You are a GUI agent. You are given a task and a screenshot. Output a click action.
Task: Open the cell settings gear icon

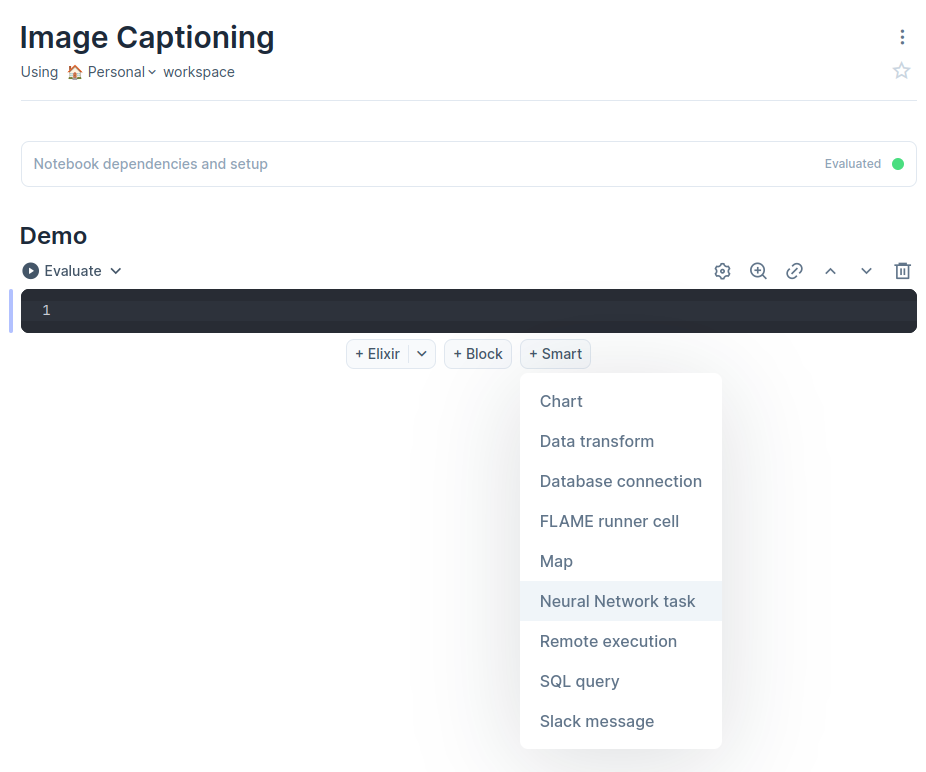tap(722, 271)
